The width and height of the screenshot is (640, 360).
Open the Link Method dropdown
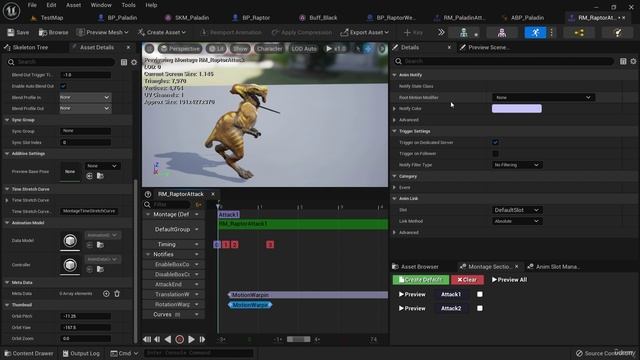[516, 221]
